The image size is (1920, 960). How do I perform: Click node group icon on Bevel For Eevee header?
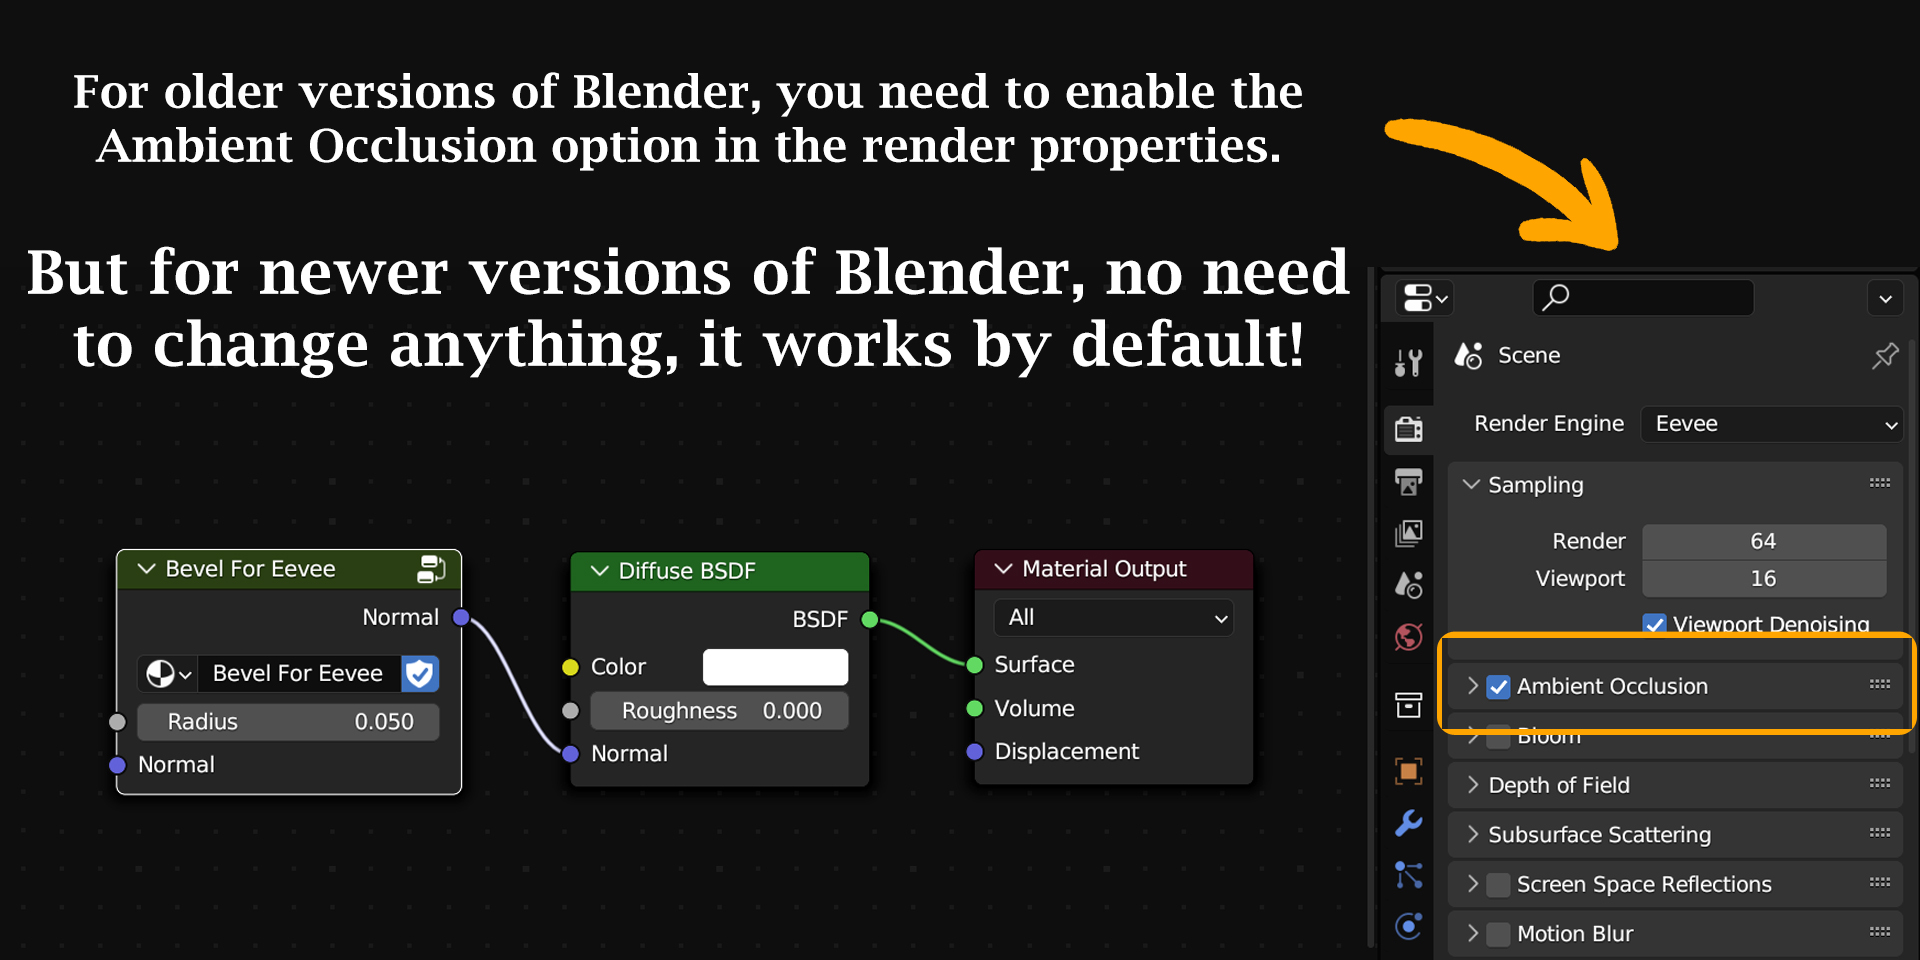pyautogui.click(x=431, y=569)
